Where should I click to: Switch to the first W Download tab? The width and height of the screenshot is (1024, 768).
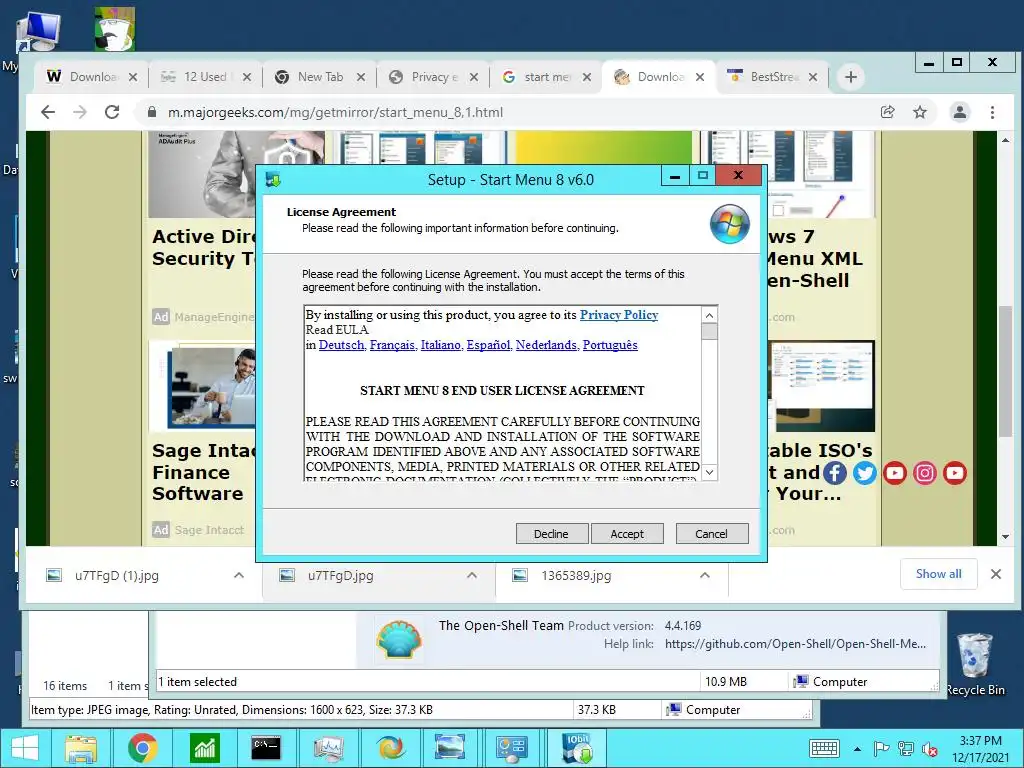coord(91,77)
